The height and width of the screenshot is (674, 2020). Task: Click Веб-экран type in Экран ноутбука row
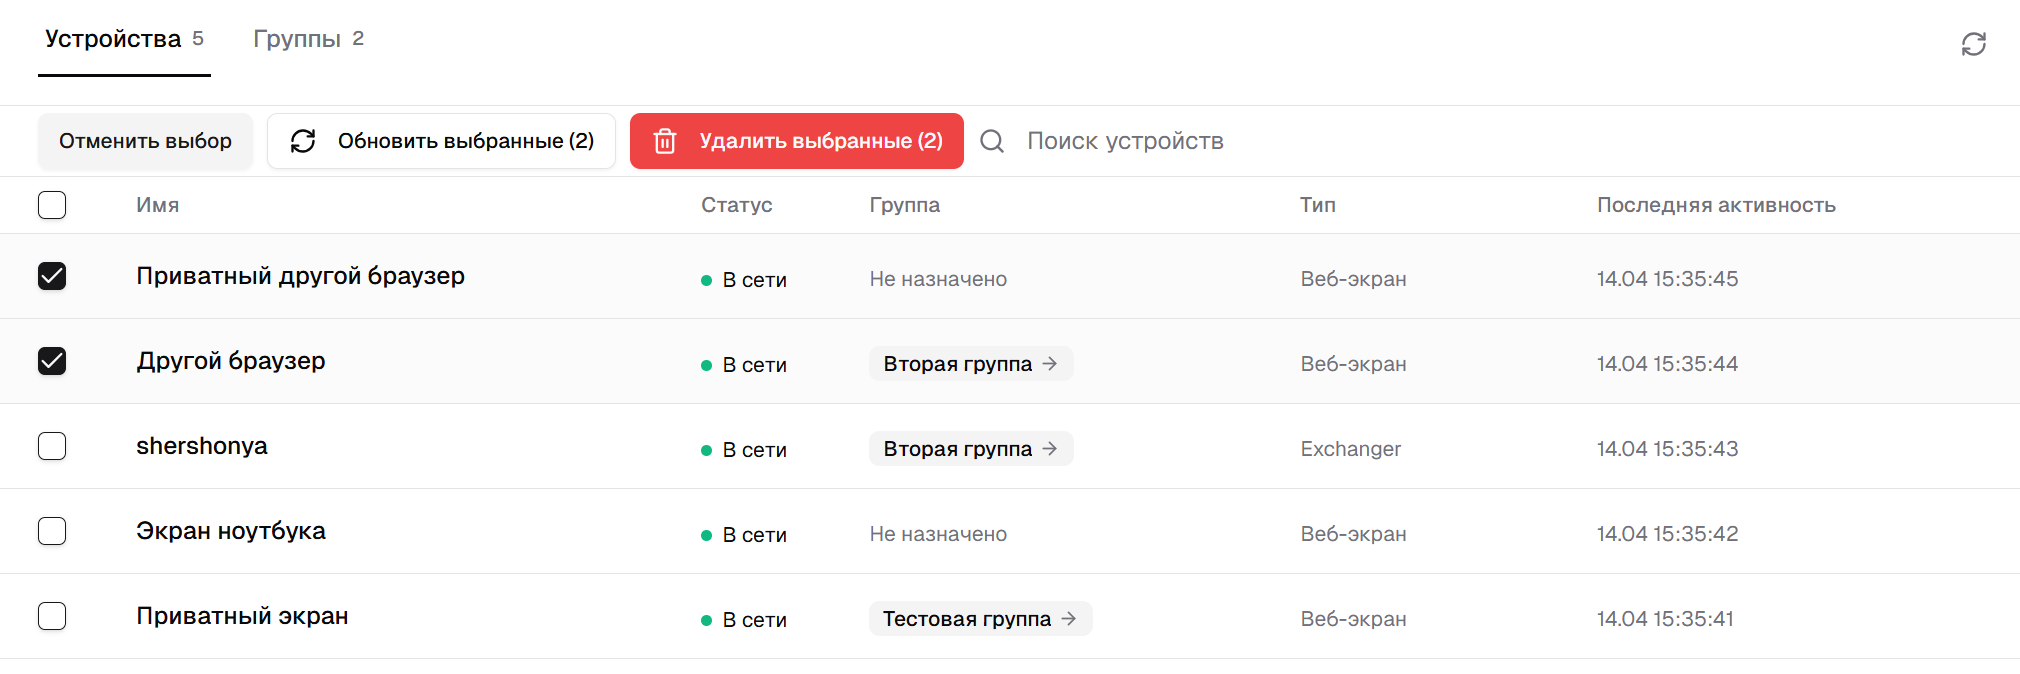1353,534
